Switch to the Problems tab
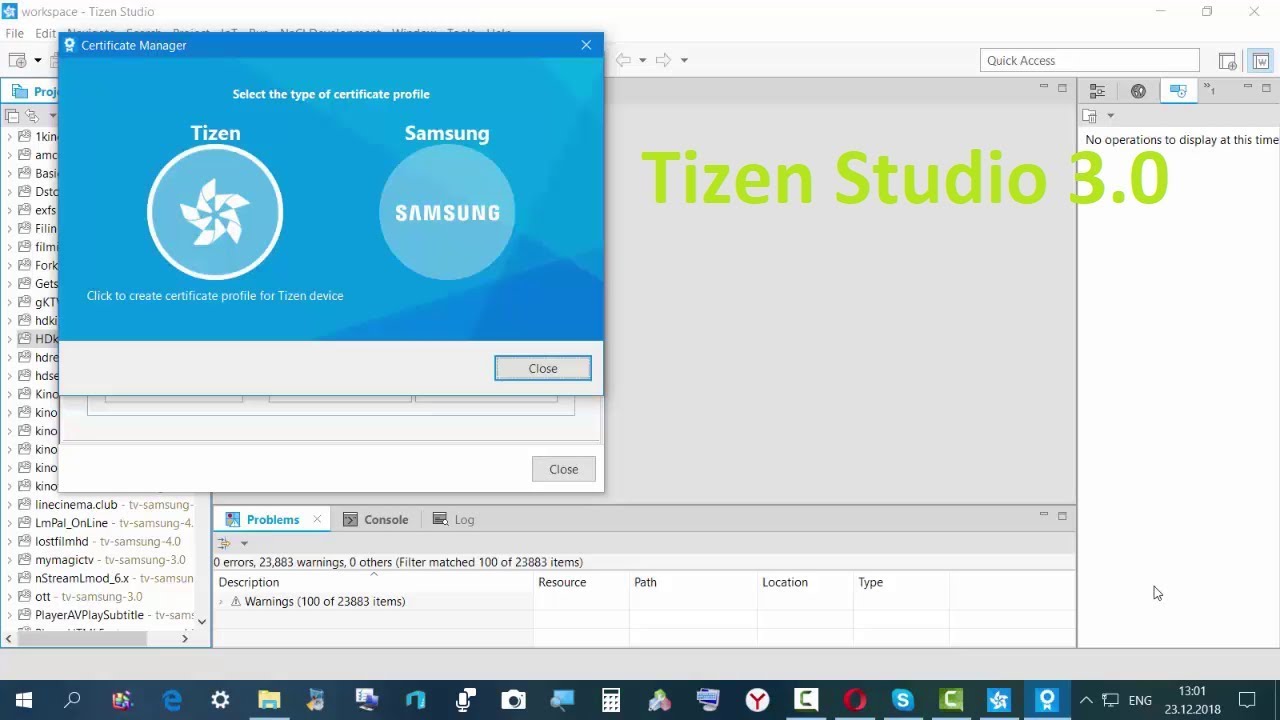 tap(273, 519)
